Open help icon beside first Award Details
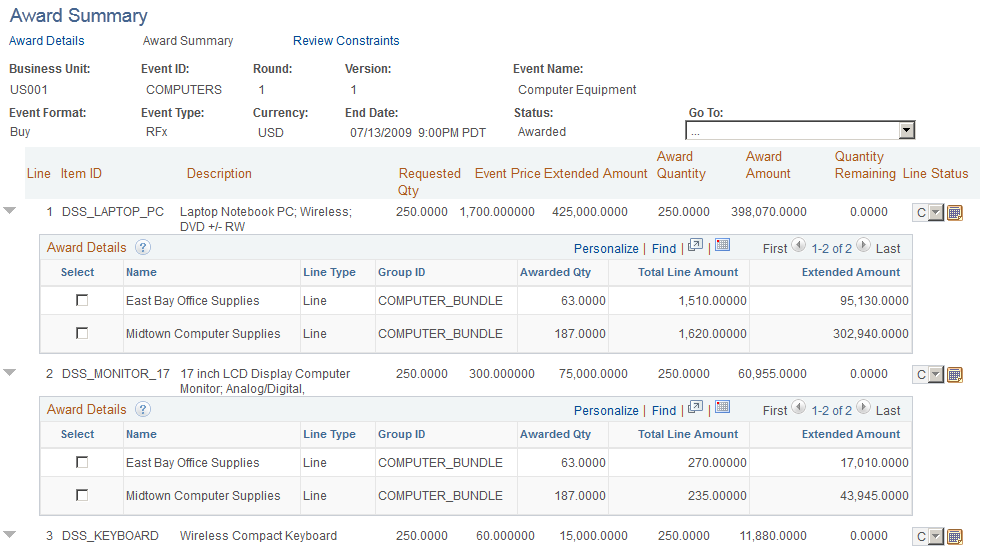 tap(143, 247)
